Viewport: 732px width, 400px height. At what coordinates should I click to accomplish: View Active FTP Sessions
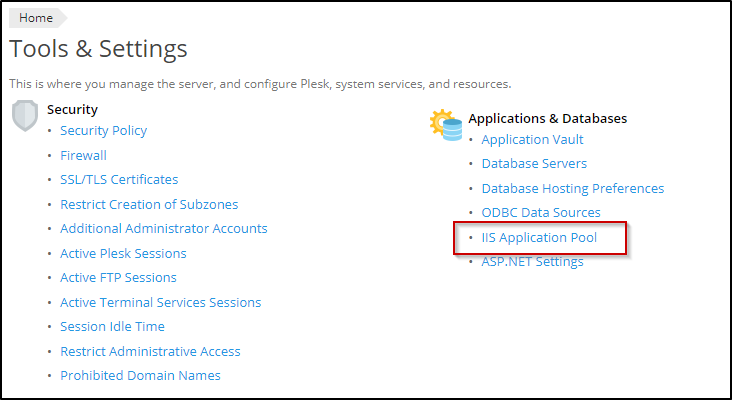point(118,278)
